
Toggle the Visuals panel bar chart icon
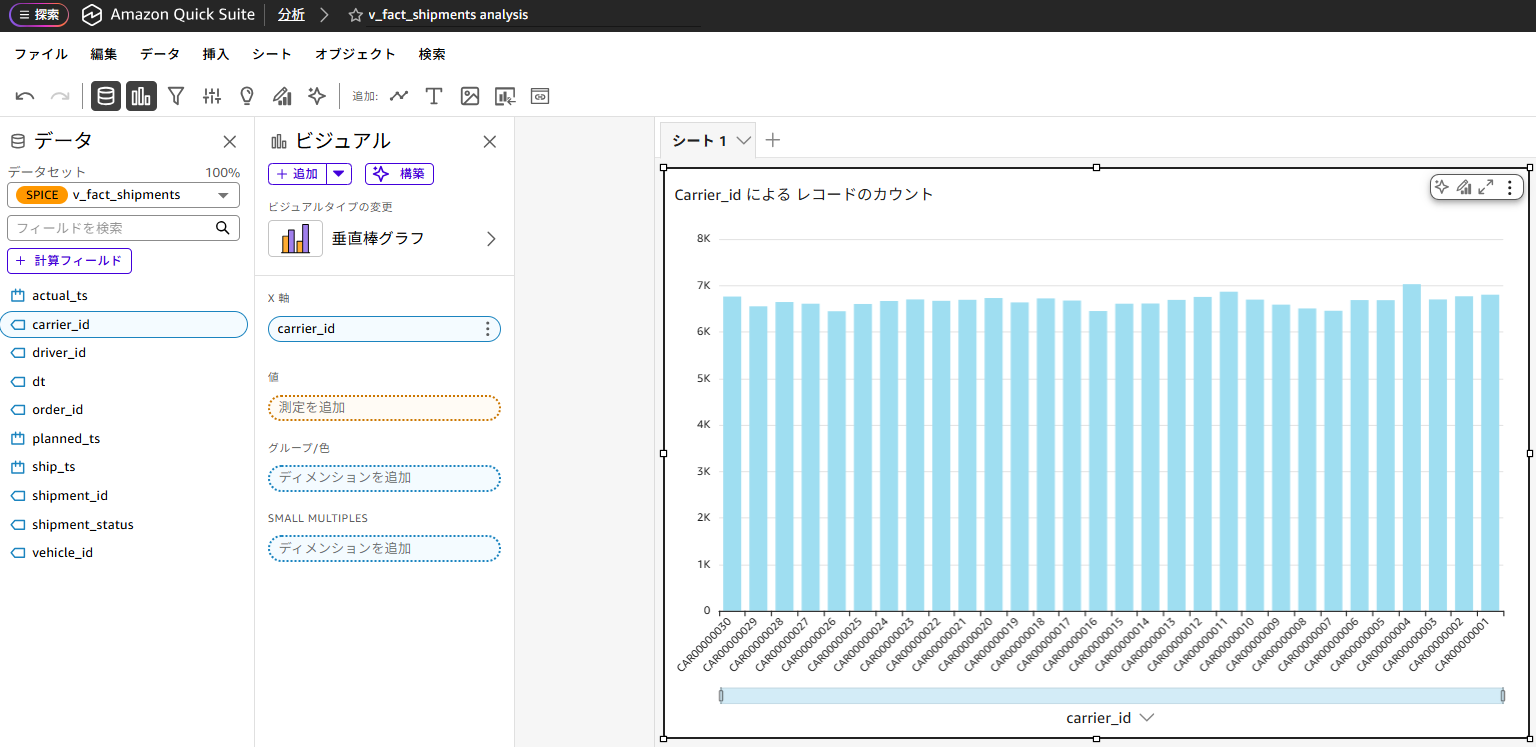point(141,96)
